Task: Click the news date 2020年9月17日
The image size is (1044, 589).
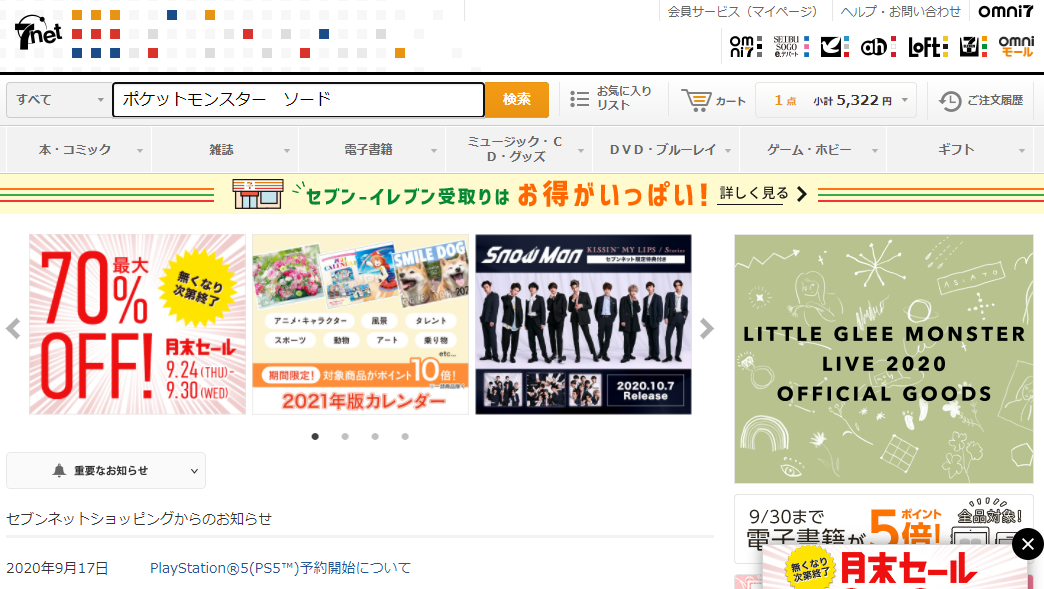Action: 57,568
